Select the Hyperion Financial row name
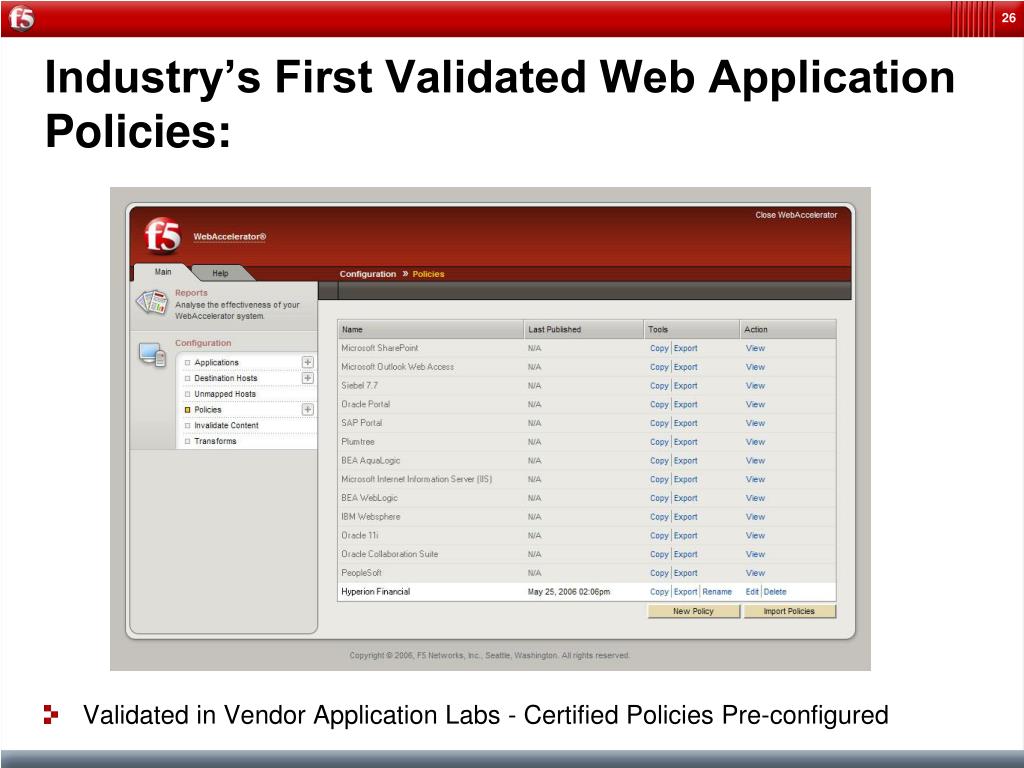 click(x=376, y=592)
